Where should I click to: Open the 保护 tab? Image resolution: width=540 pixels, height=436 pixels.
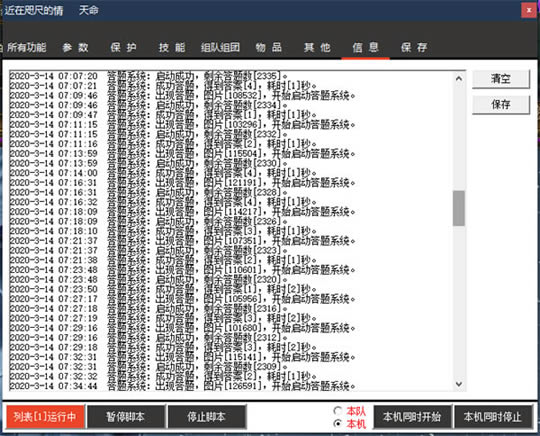[x=124, y=47]
